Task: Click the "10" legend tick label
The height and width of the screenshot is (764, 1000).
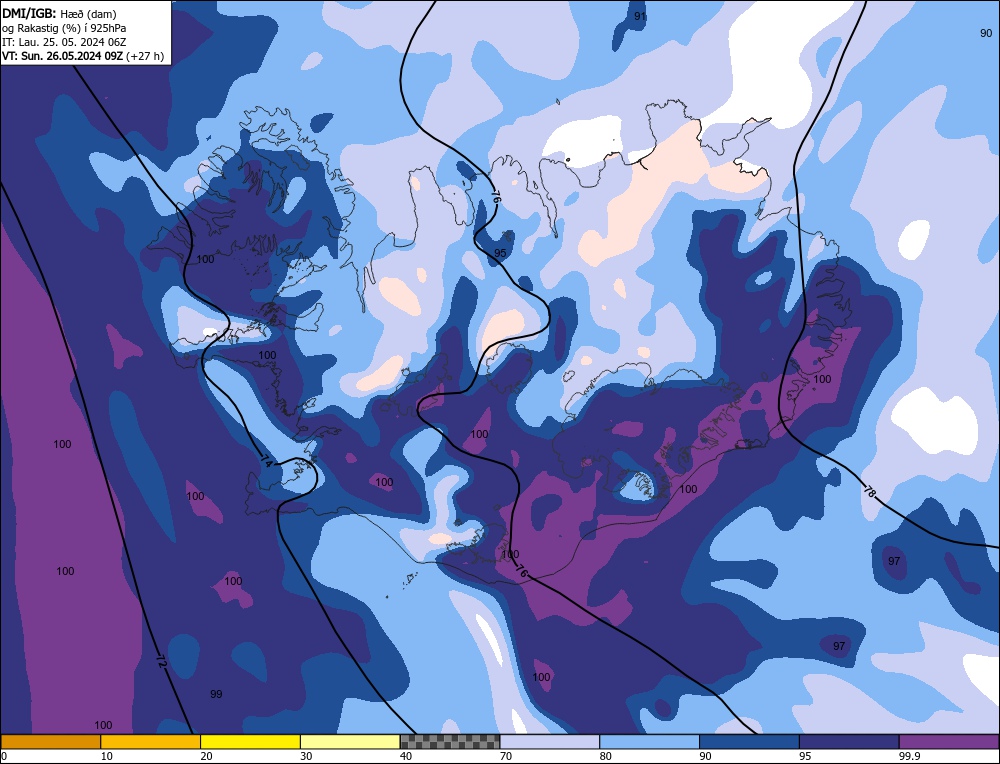Action: (106, 756)
